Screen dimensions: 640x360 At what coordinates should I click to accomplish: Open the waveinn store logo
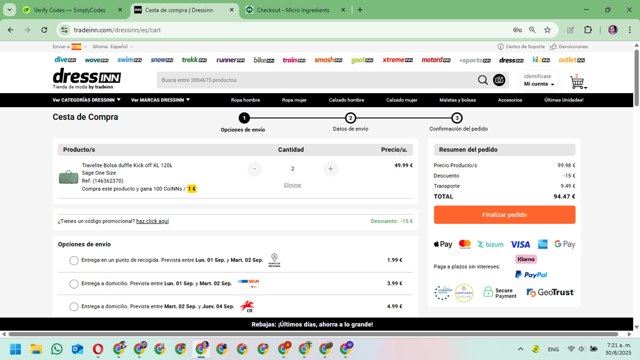pyautogui.click(x=97, y=60)
